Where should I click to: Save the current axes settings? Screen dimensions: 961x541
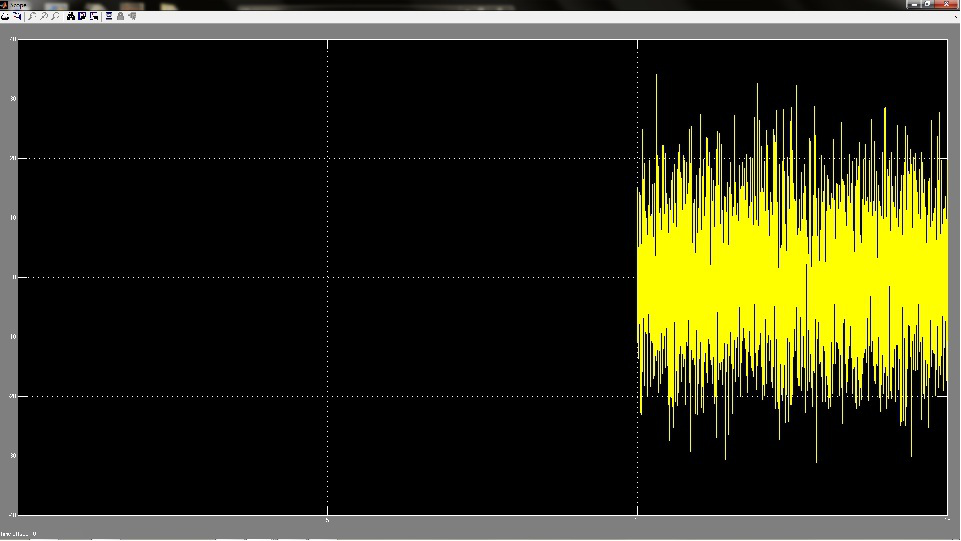pyautogui.click(x=82, y=16)
